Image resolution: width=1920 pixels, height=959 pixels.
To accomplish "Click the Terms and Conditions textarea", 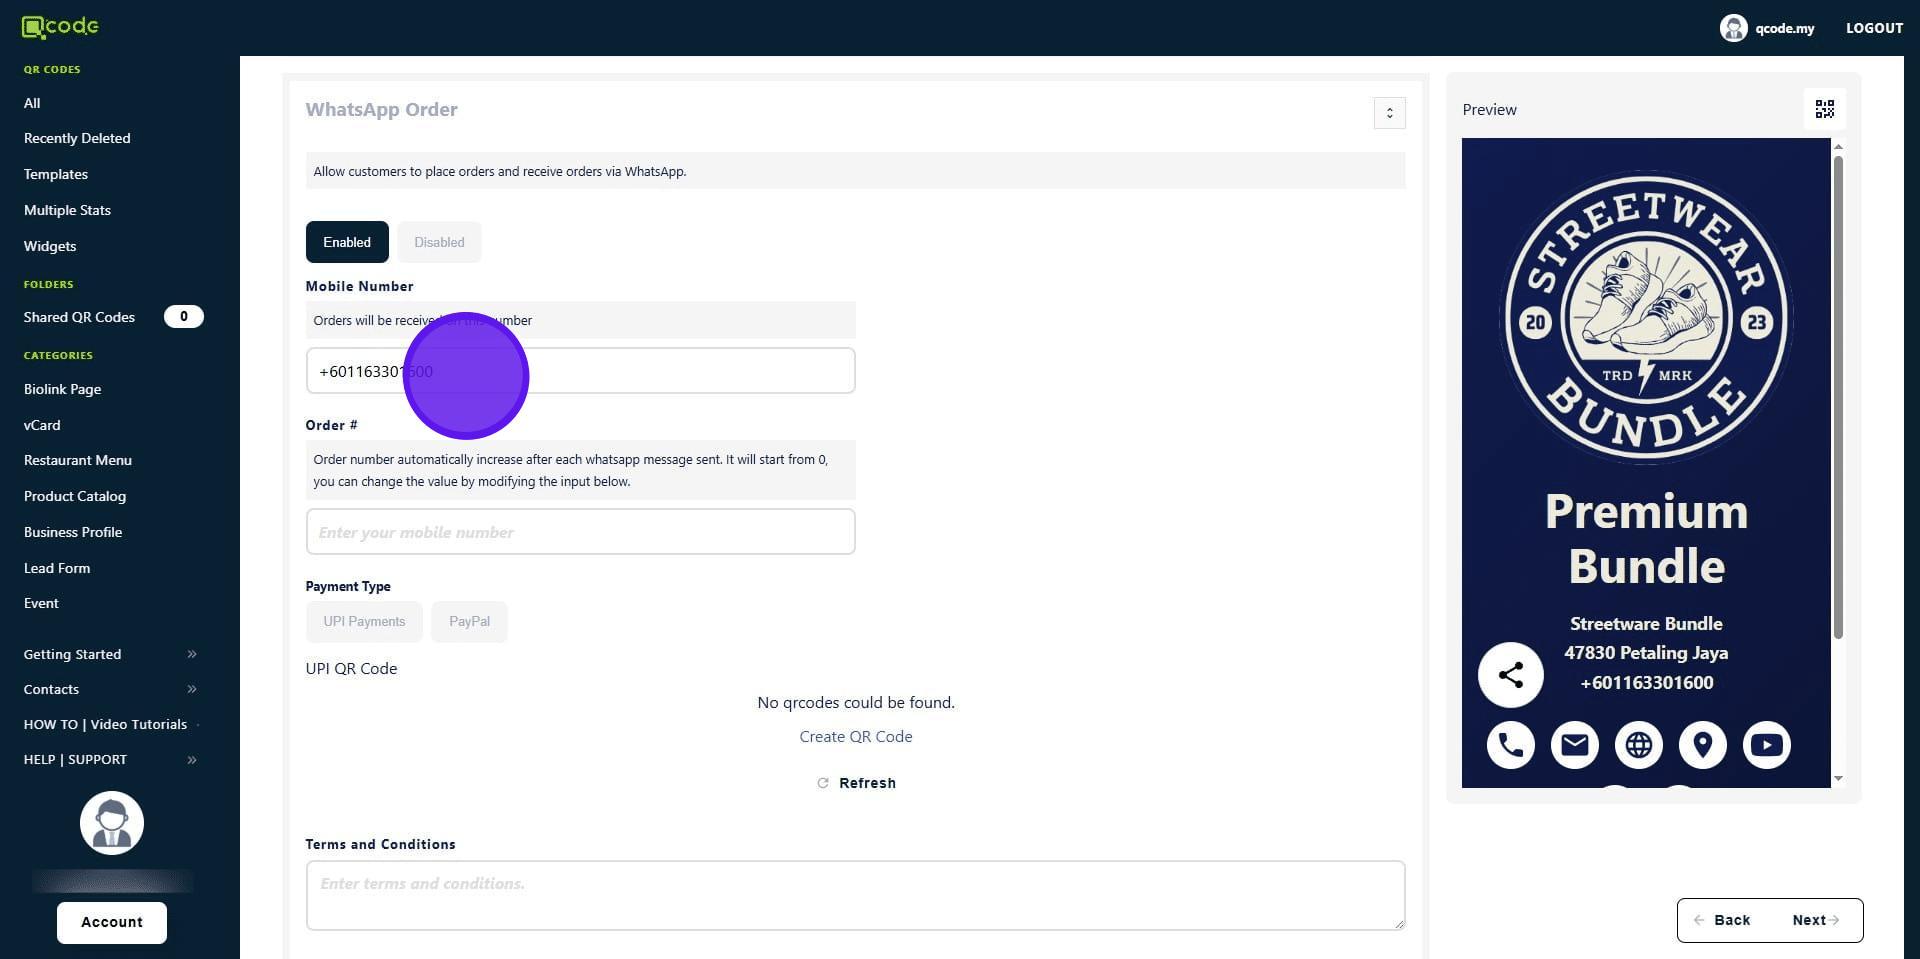I will 855,895.
